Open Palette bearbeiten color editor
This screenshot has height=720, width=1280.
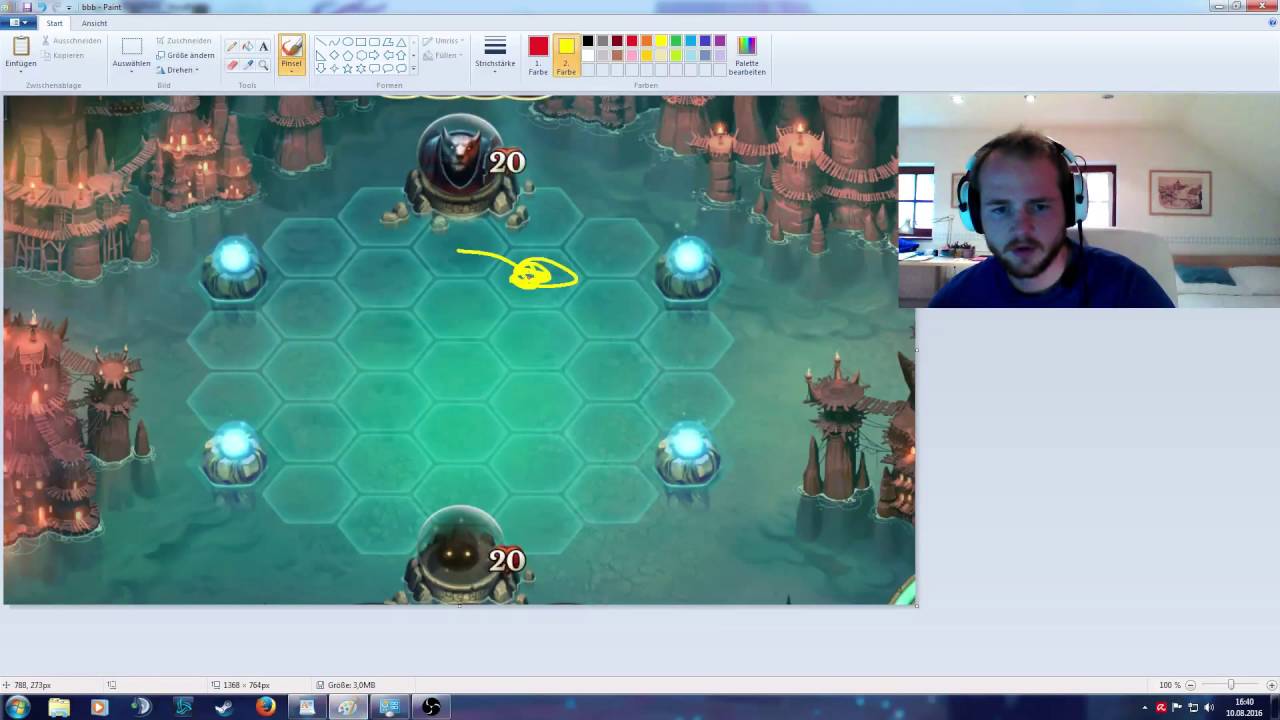(747, 57)
